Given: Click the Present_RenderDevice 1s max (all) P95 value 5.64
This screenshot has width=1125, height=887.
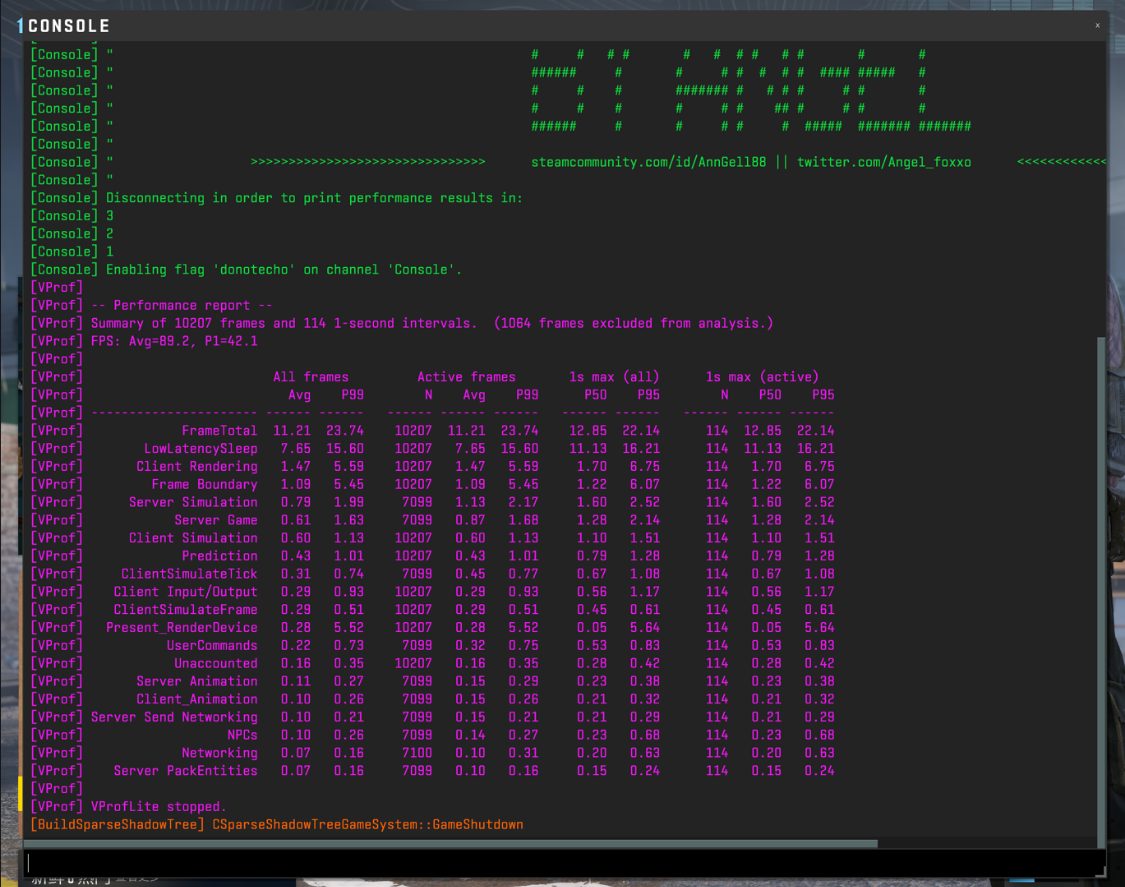Looking at the screenshot, I should pyautogui.click(x=644, y=628).
